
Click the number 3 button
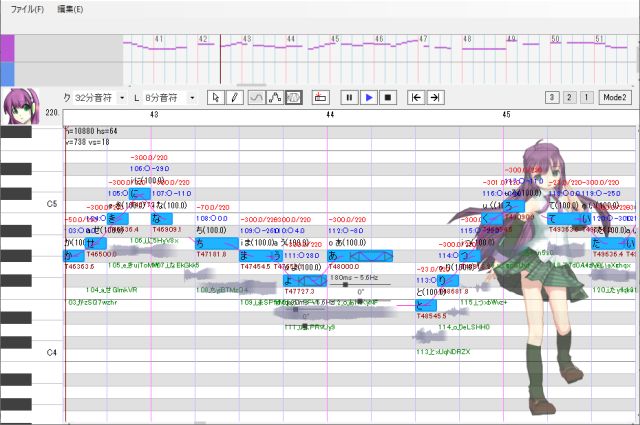tap(552, 97)
